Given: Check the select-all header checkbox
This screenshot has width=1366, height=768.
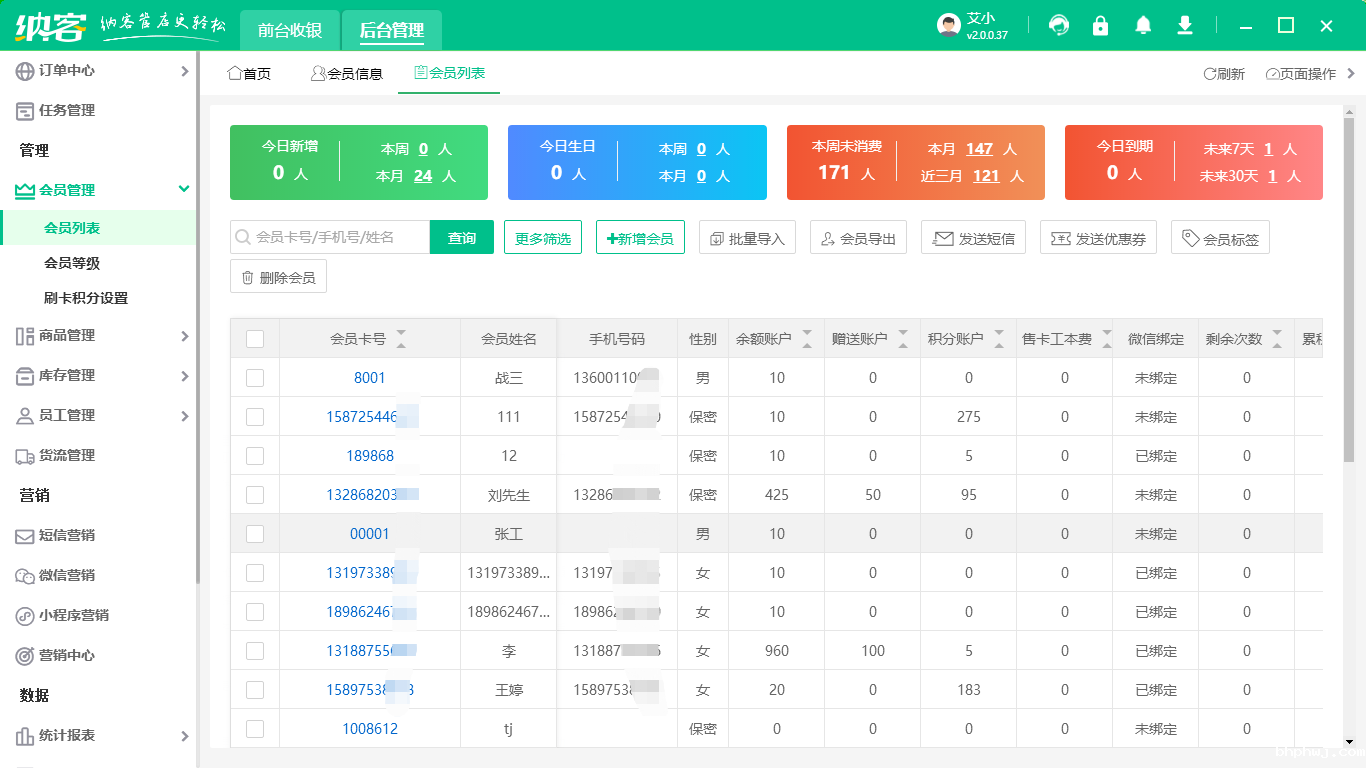Looking at the screenshot, I should click(x=255, y=339).
